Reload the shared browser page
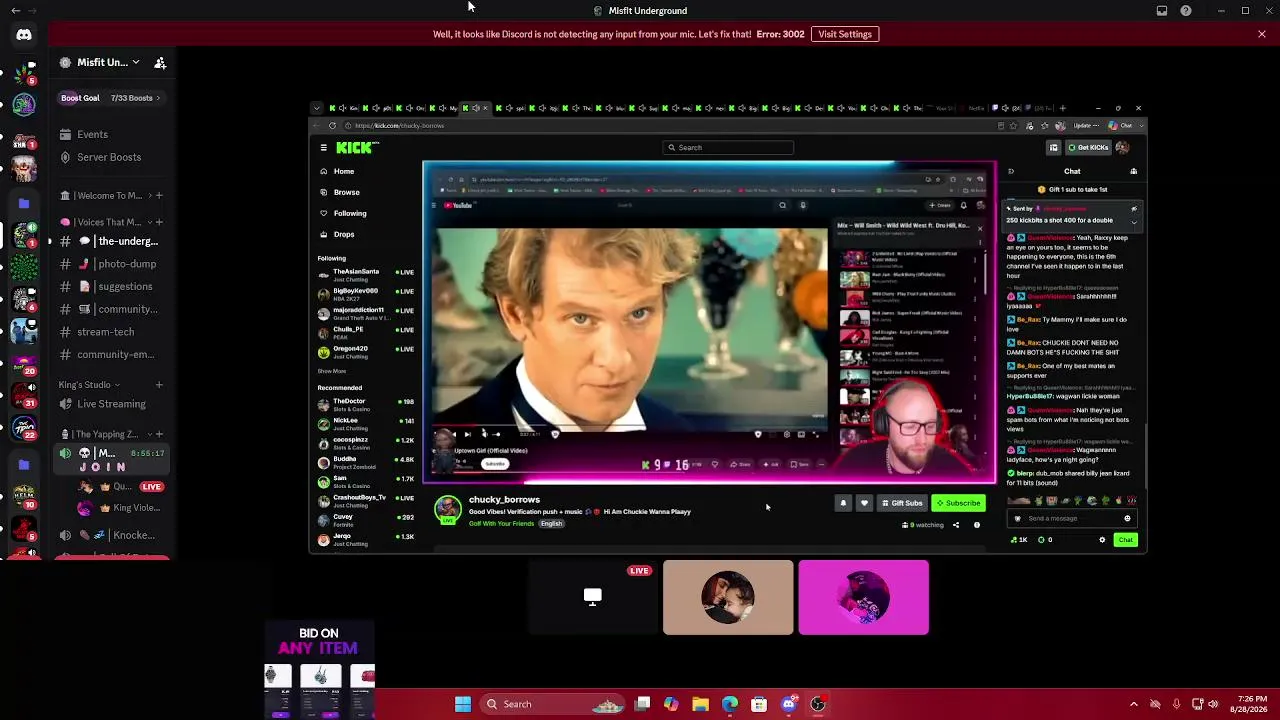The height and width of the screenshot is (720, 1280). (x=332, y=126)
